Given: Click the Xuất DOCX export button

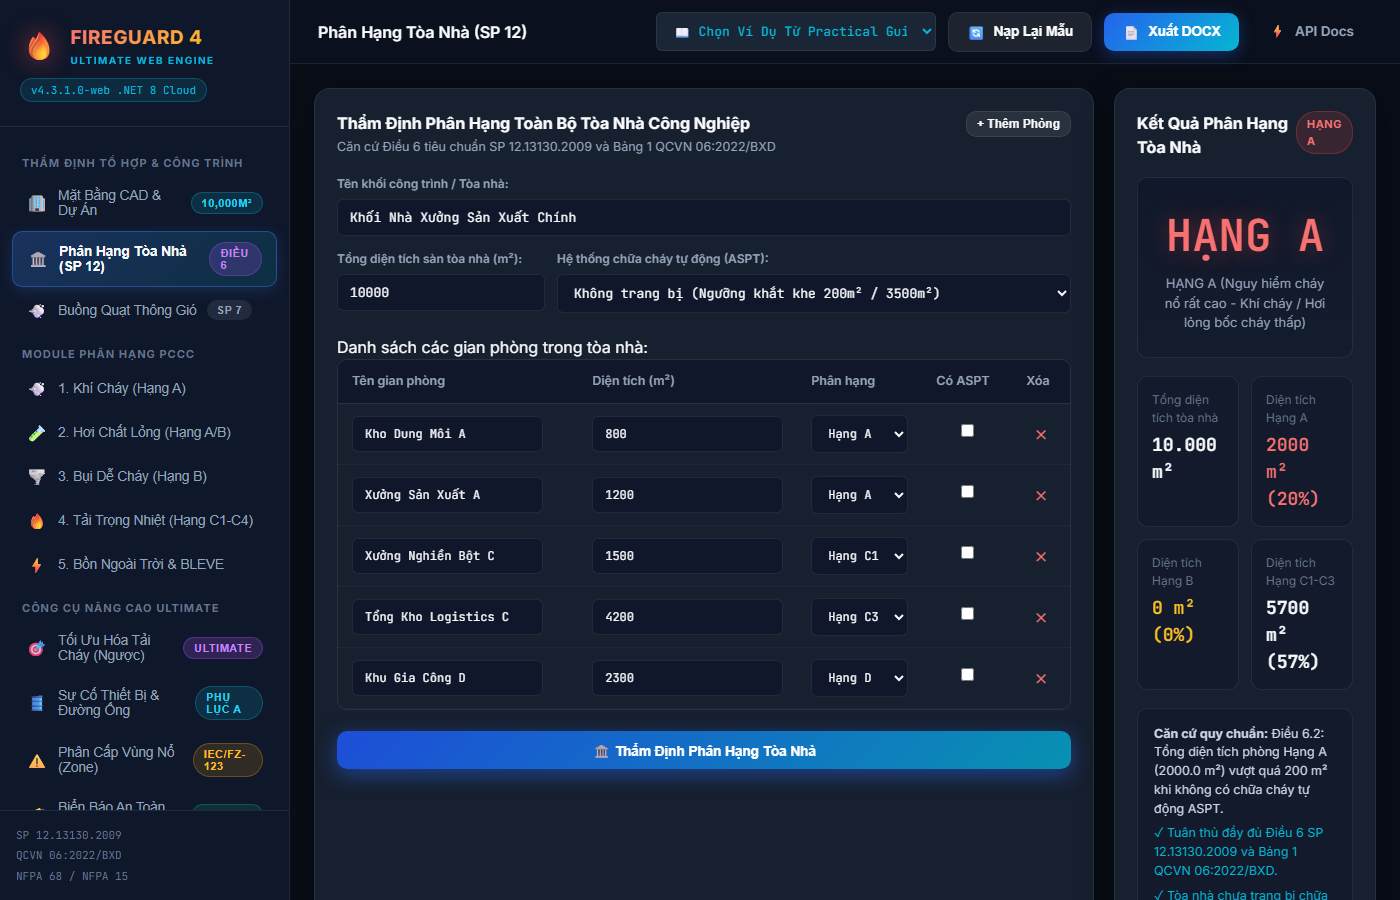Looking at the screenshot, I should 1171,32.
